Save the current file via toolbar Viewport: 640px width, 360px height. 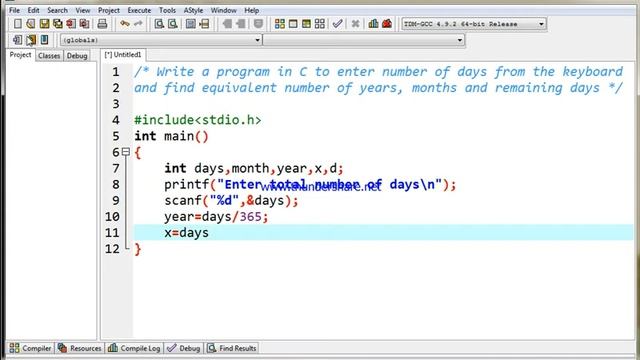click(44, 24)
